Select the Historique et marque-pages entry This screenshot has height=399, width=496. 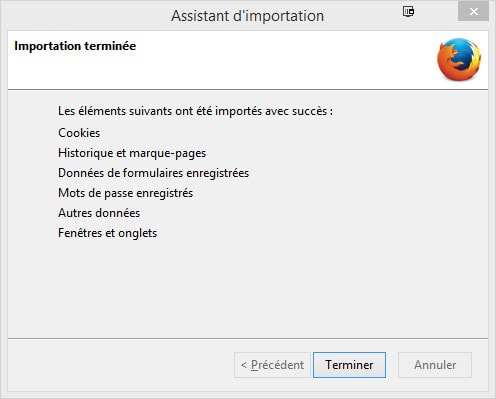click(132, 153)
